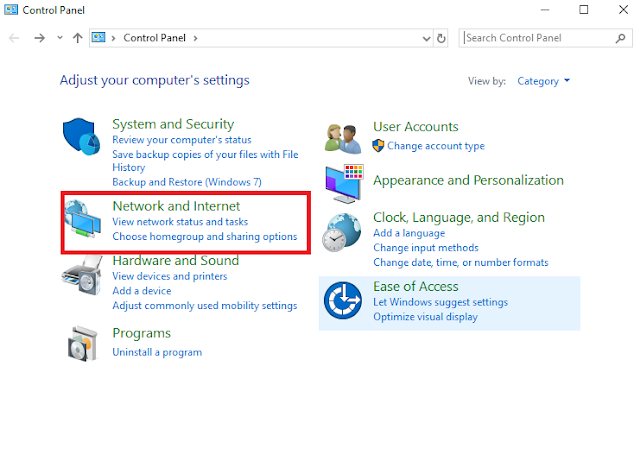Open the System and Security shield icon

[82, 137]
